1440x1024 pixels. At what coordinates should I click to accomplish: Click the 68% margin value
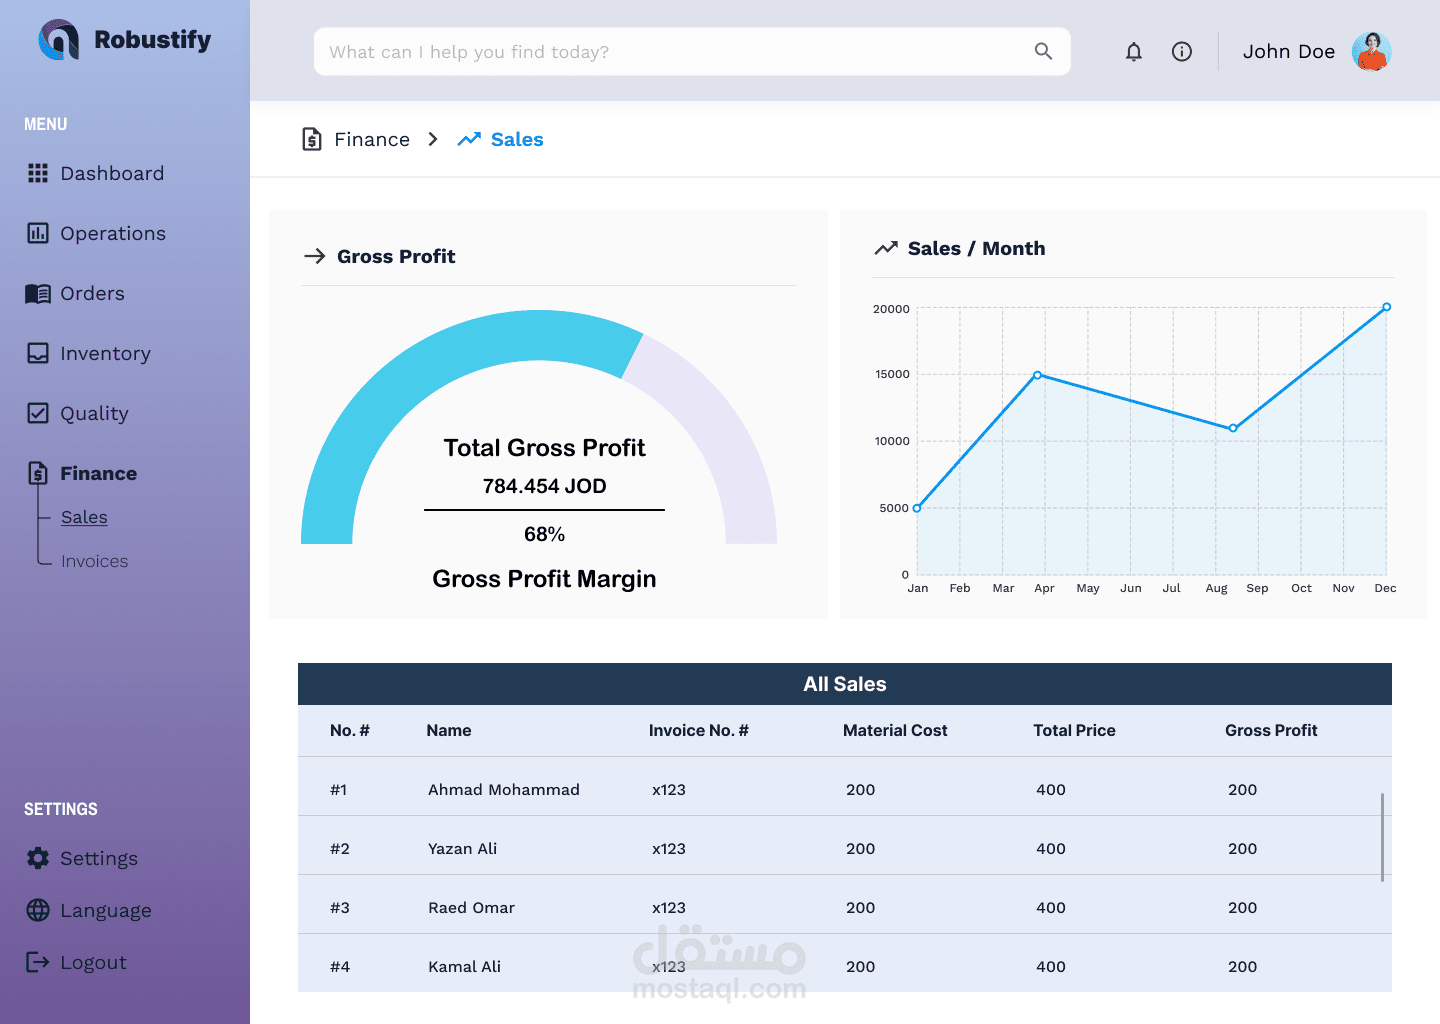tap(545, 534)
